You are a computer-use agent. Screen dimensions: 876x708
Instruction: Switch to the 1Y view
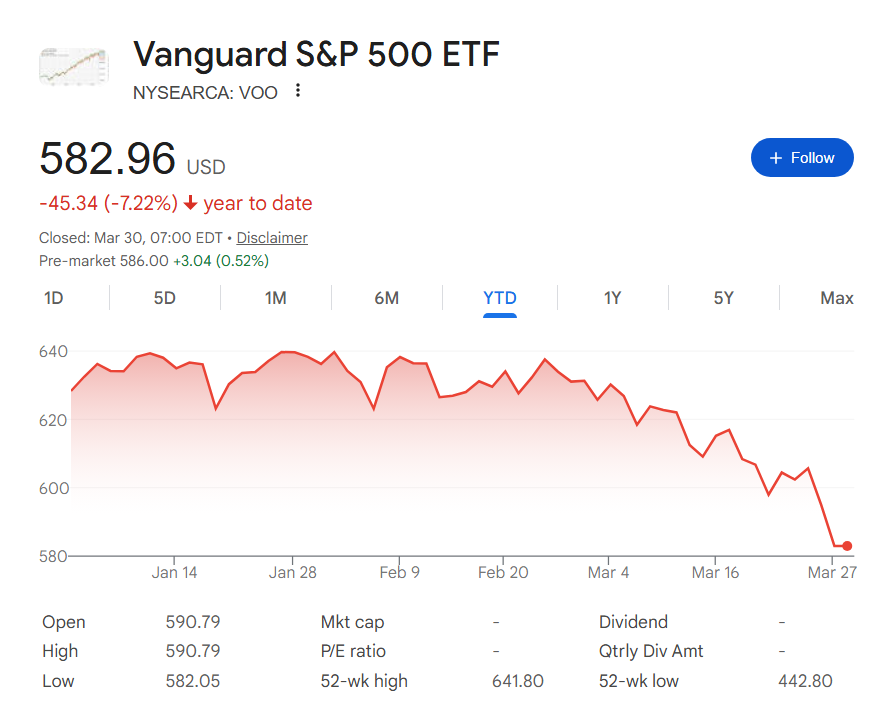click(611, 298)
